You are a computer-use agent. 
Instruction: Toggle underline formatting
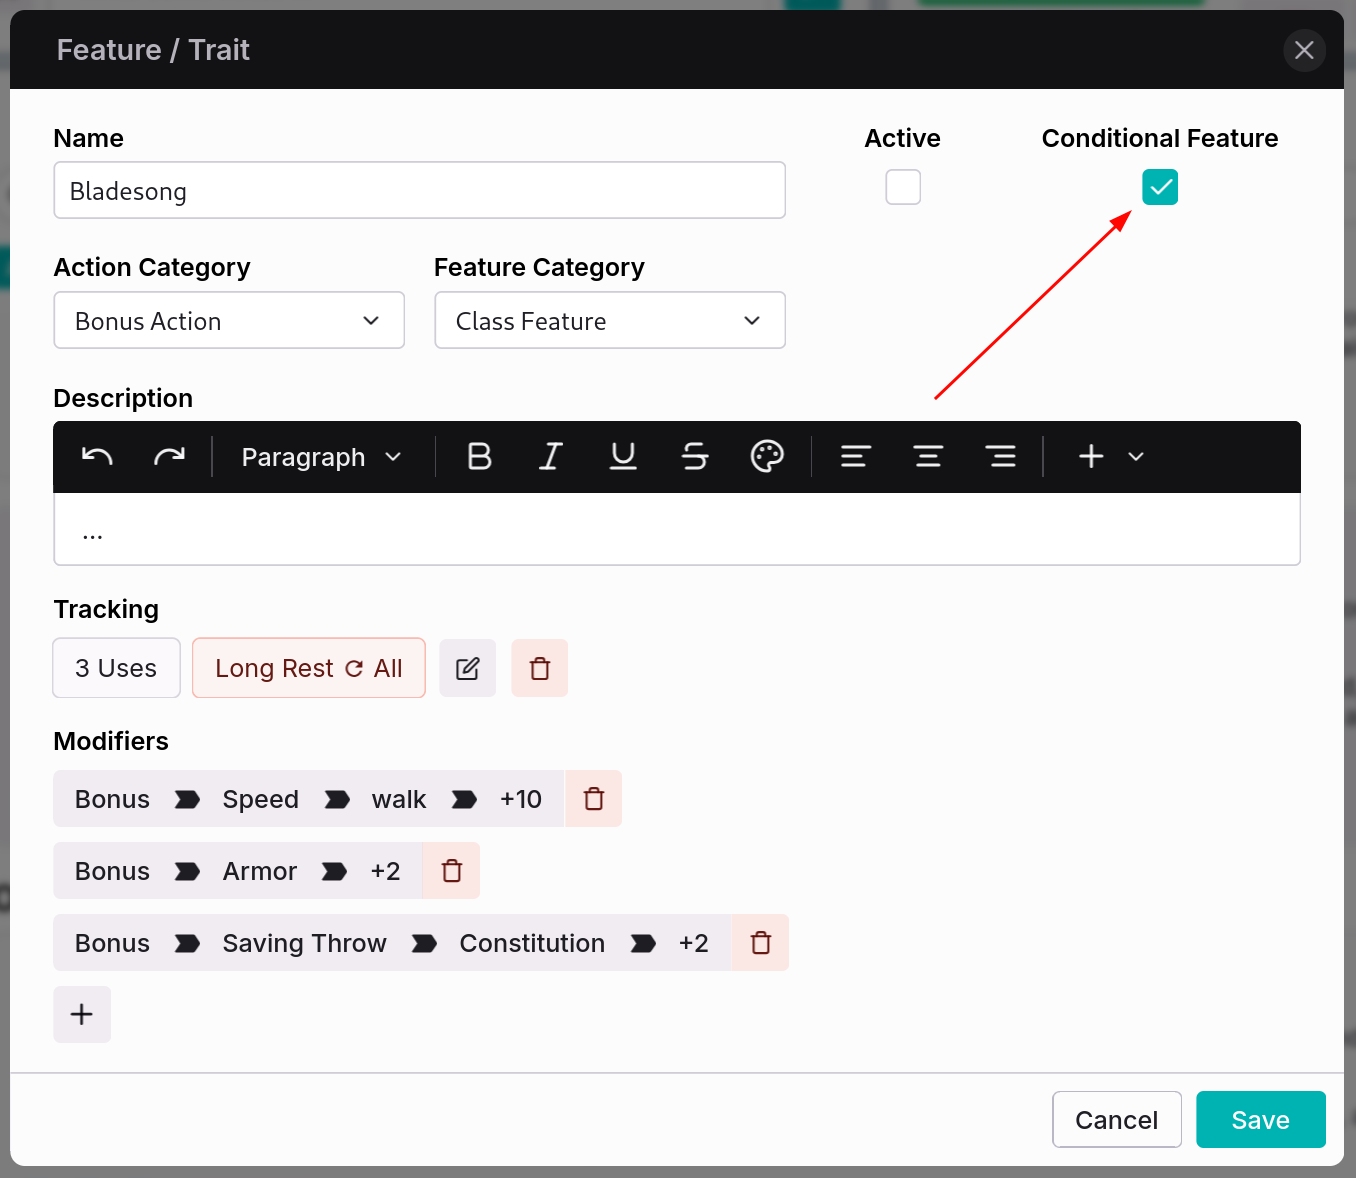(623, 457)
